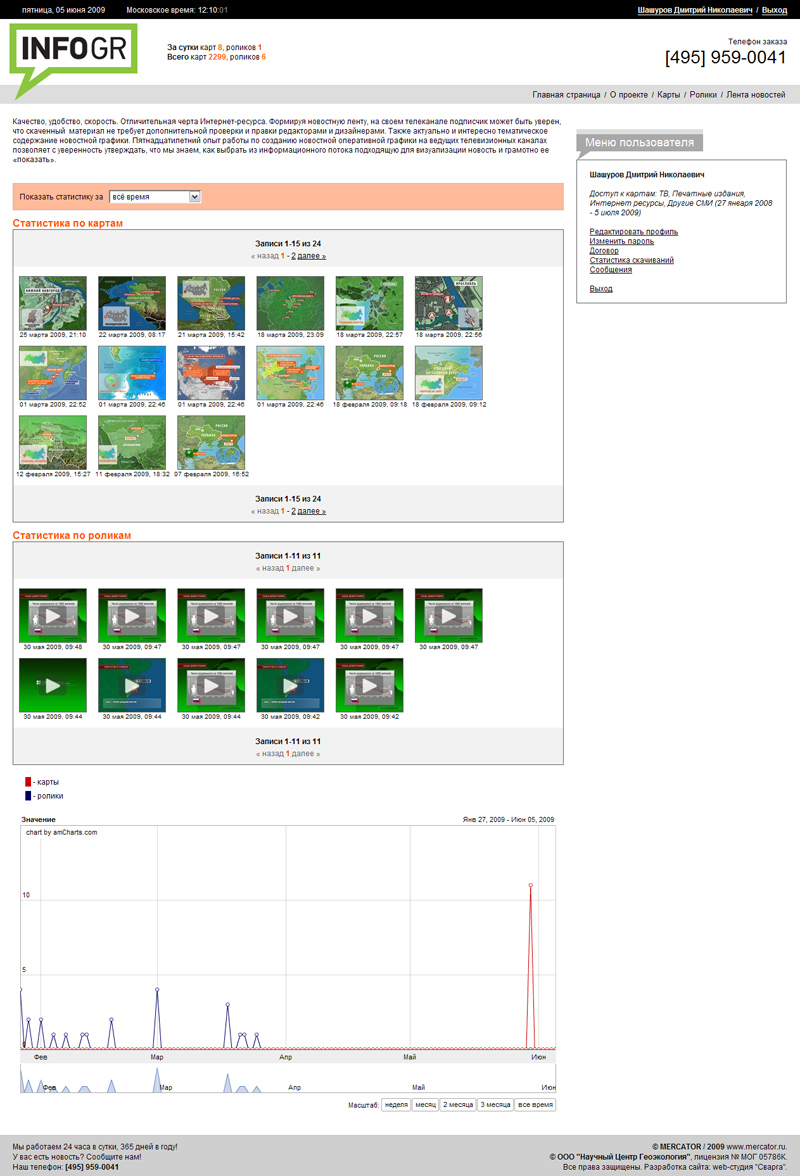Open the Лента новостей menu item
The image size is (800, 1176).
tap(755, 95)
